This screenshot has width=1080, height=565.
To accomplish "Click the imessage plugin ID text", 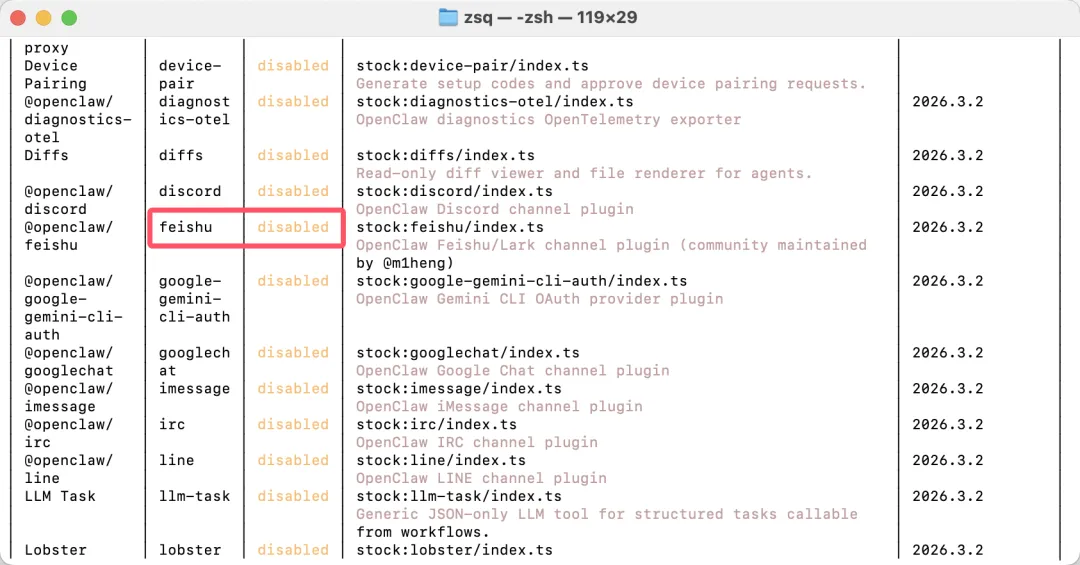I will click(x=195, y=389).
